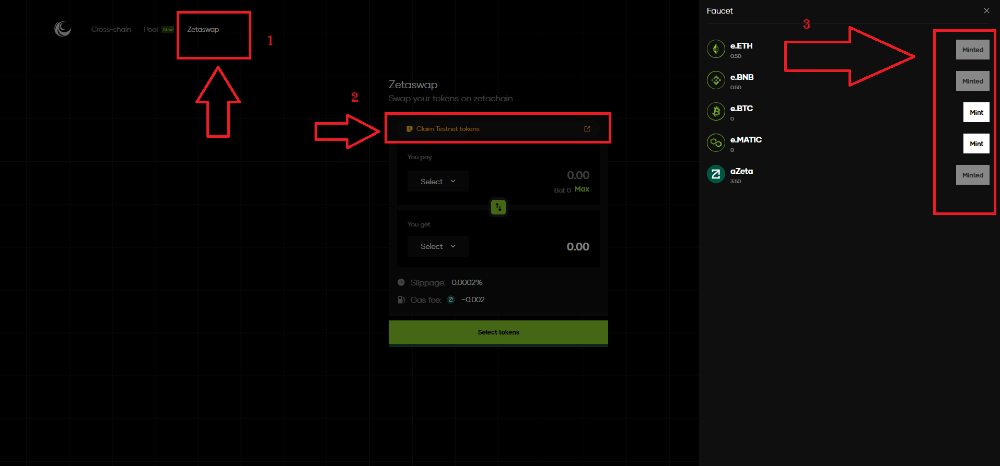Click the e.MATIC token icon
The width and height of the screenshot is (1000, 466).
click(x=716, y=143)
